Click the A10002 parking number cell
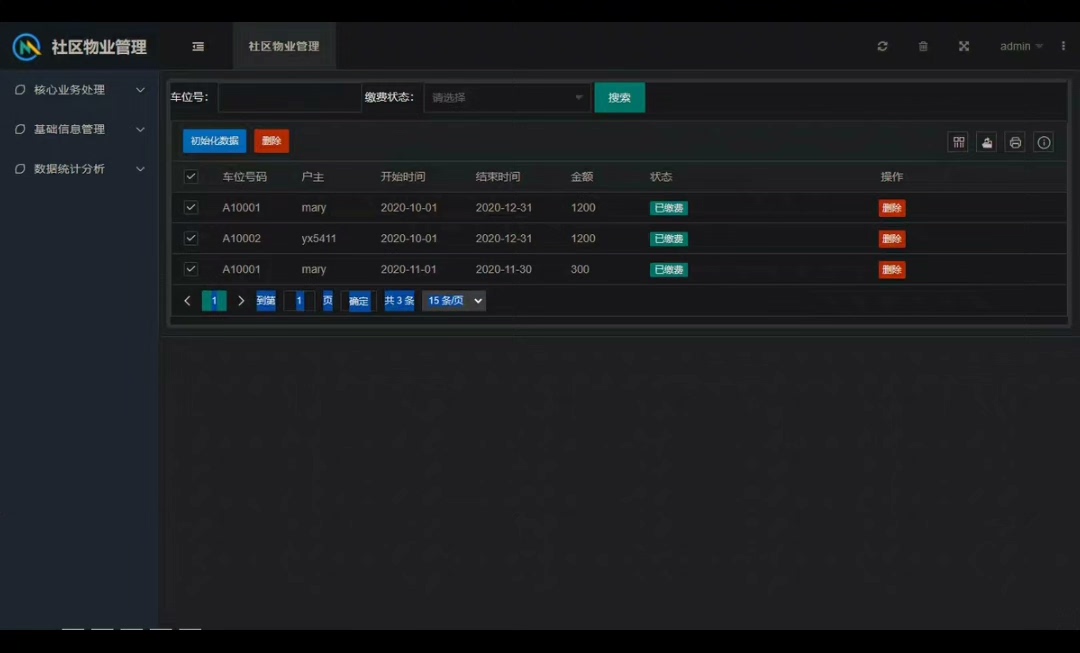 [242, 238]
